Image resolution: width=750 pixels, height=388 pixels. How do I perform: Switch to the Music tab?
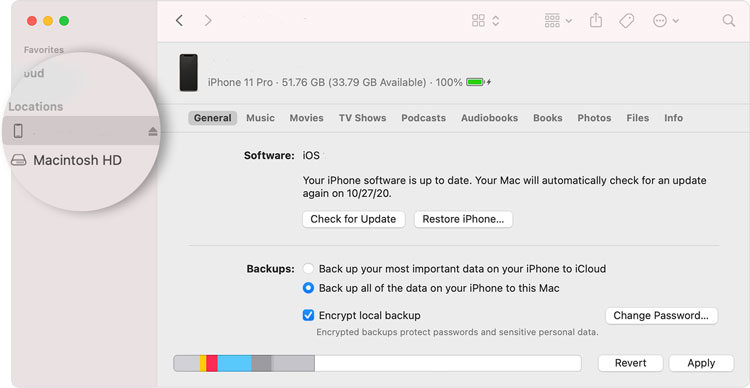pyautogui.click(x=260, y=118)
